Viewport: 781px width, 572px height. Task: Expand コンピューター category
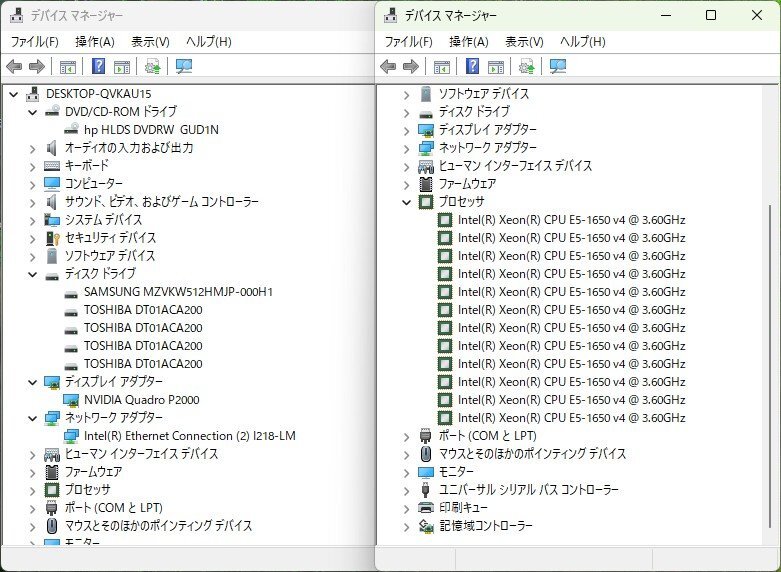(32, 184)
